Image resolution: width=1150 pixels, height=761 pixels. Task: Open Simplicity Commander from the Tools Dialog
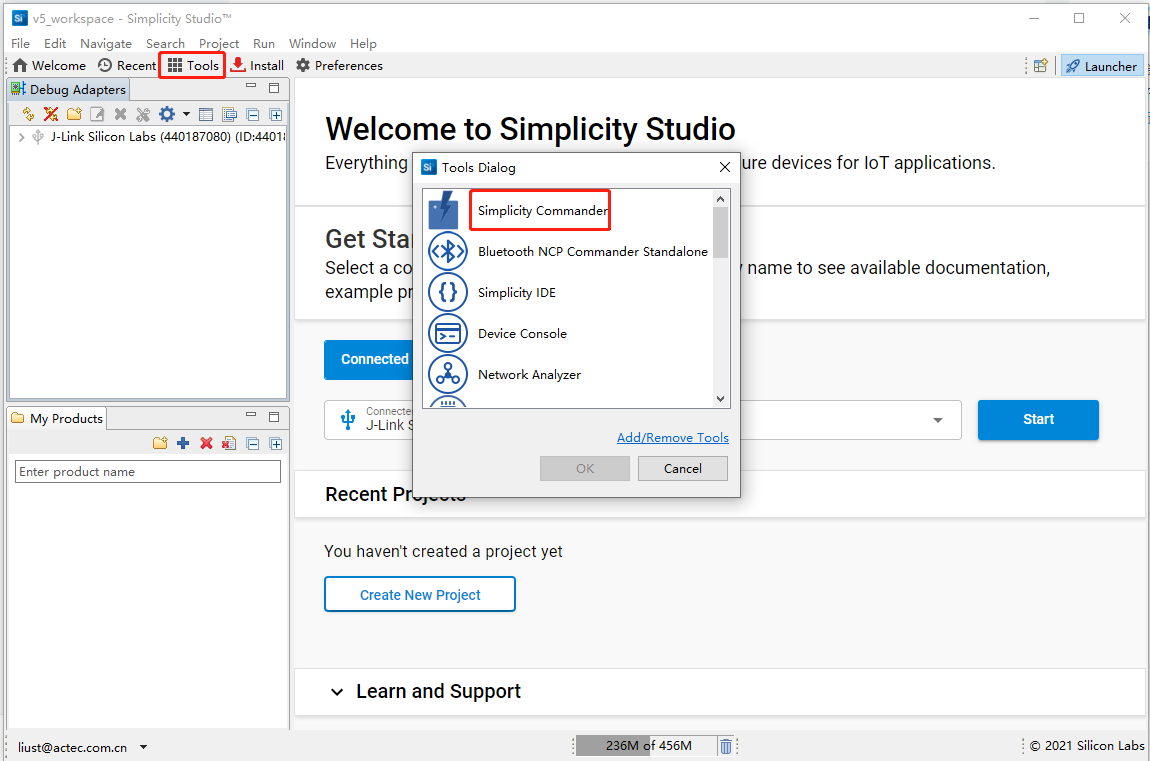click(x=540, y=210)
